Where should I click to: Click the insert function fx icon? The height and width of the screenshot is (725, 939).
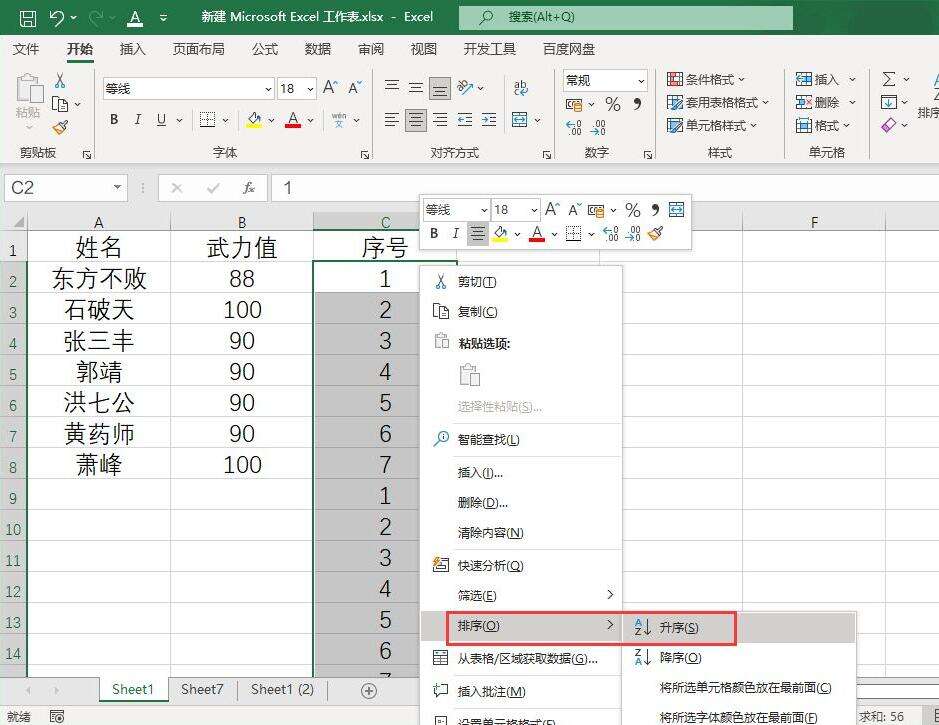point(249,188)
